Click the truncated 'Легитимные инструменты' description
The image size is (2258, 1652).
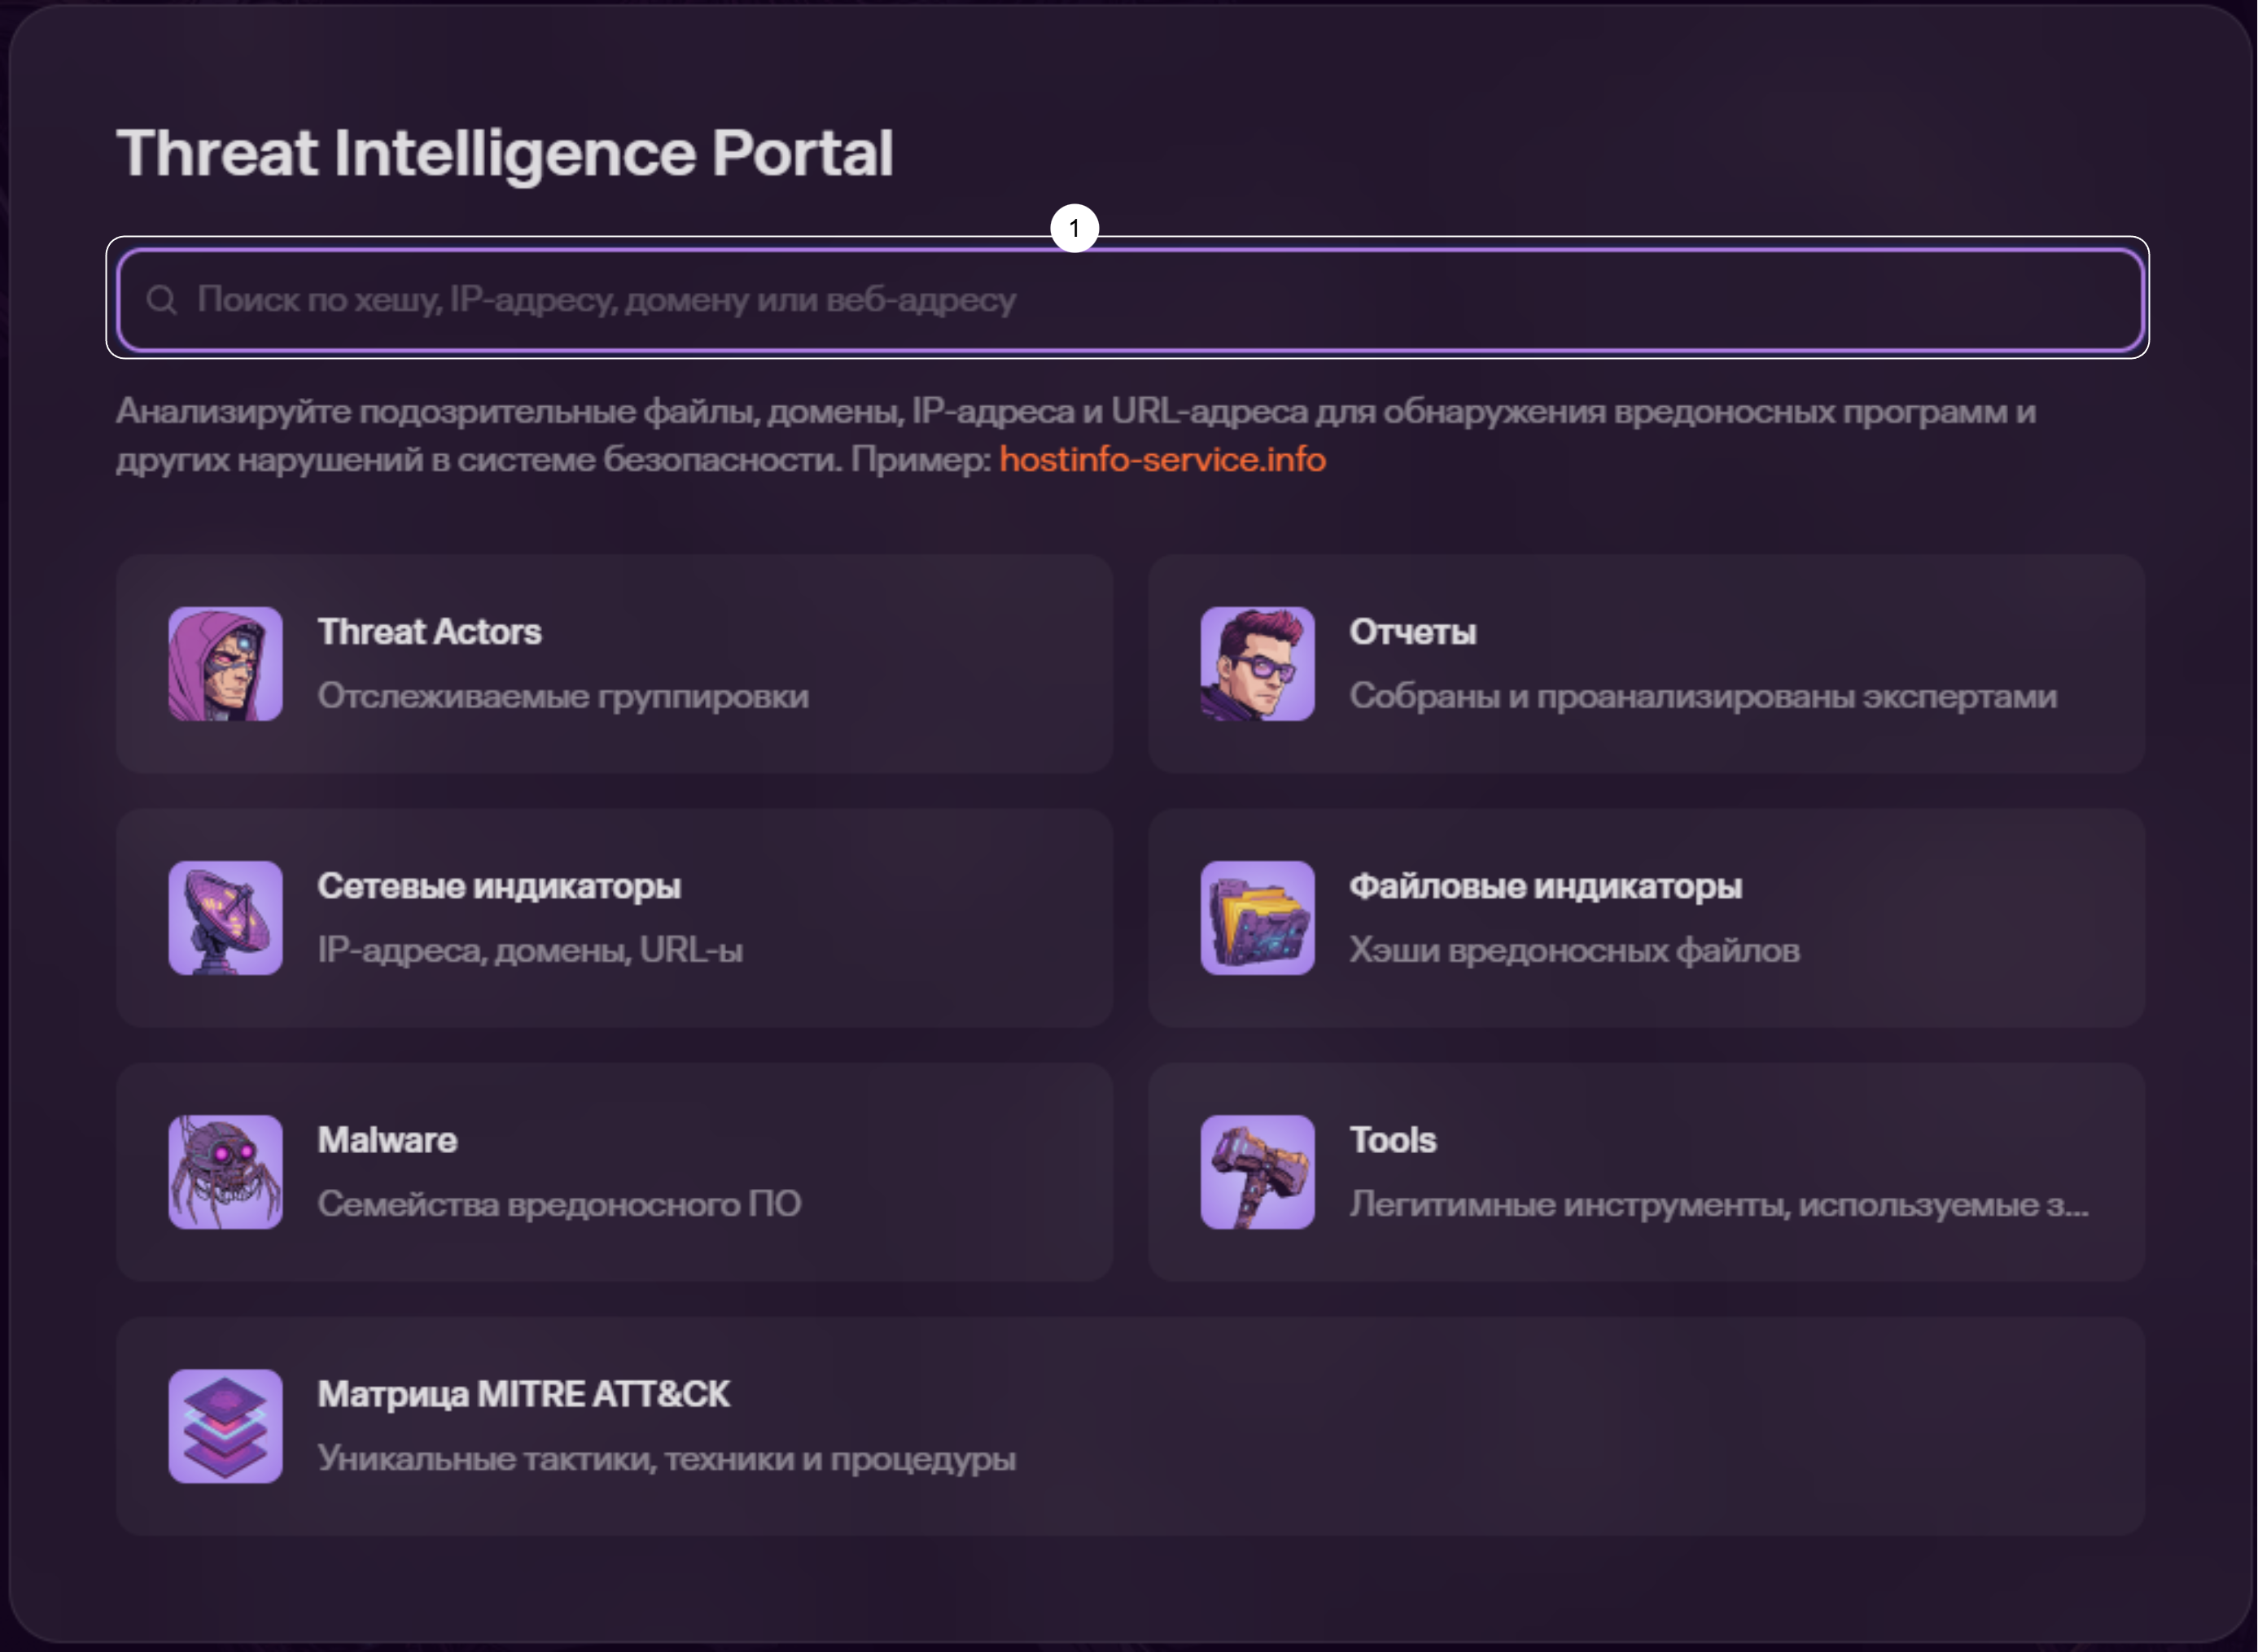(1718, 1204)
